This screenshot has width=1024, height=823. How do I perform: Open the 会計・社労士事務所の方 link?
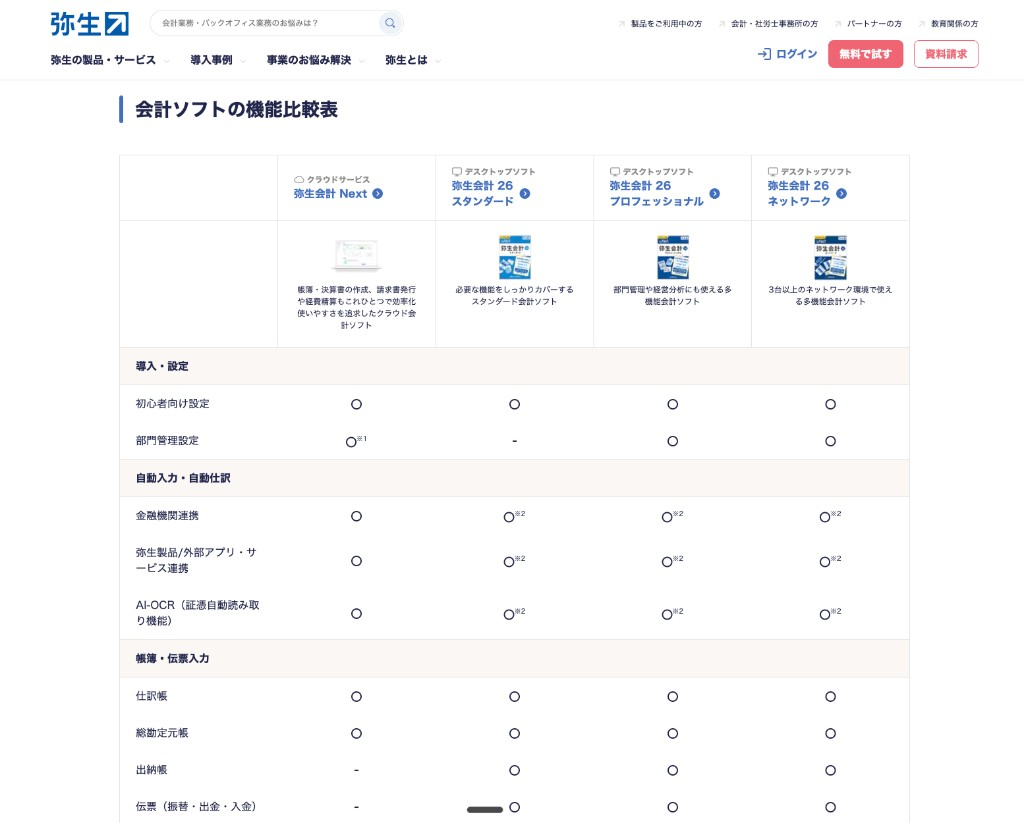pos(774,24)
